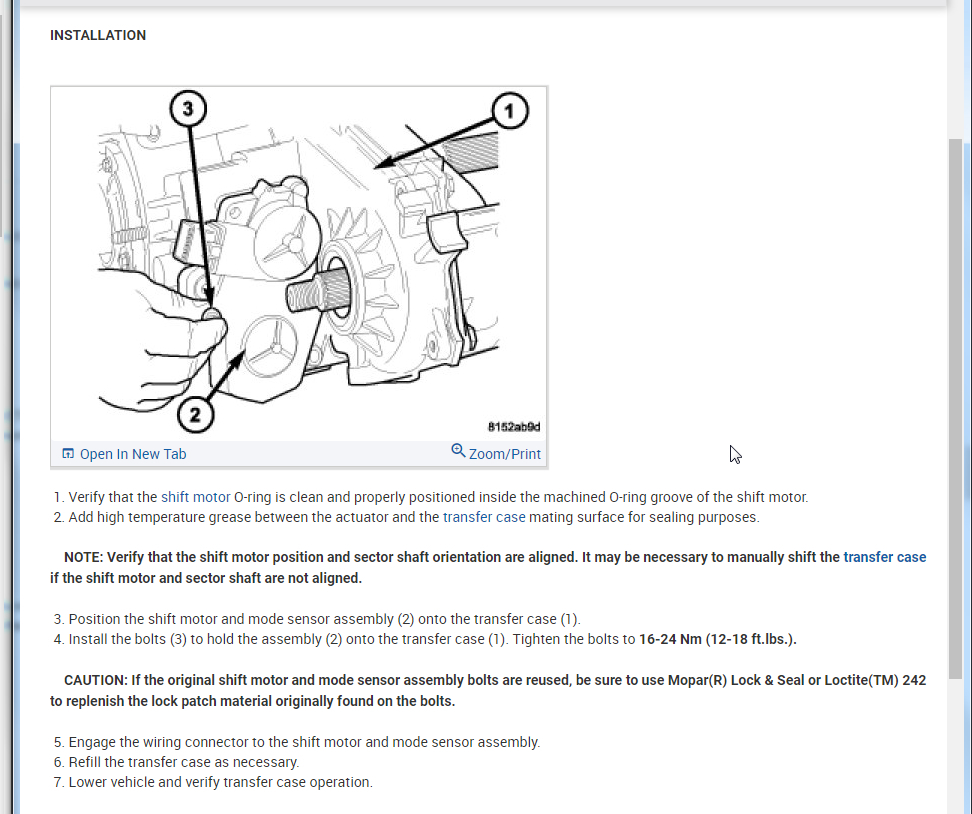This screenshot has height=814, width=972.
Task: Click step 3 'Position the shift motor' text
Action: pos(324,619)
